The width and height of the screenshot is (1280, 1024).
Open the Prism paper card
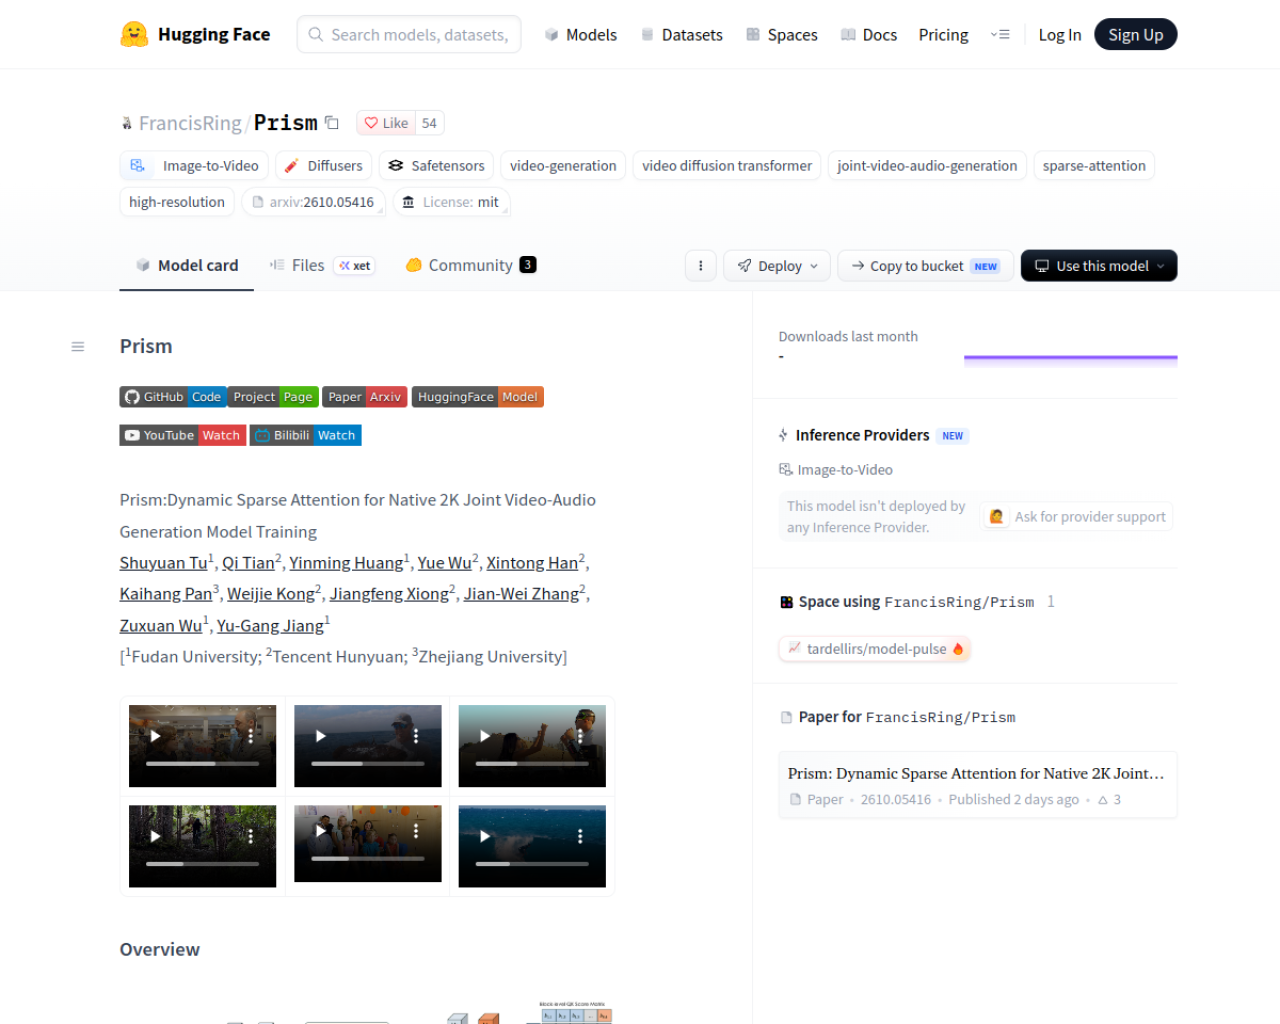pos(978,785)
